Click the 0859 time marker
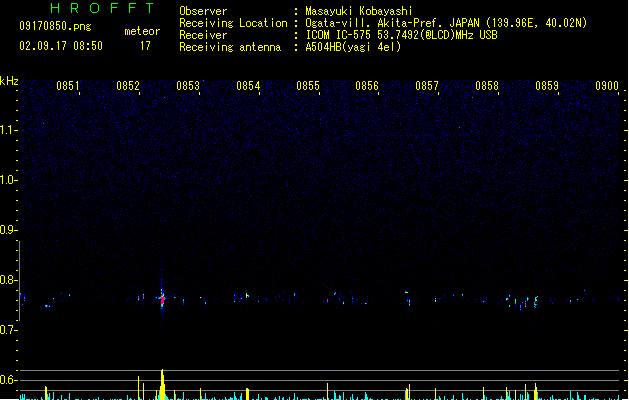This screenshot has width=629, height=400. [x=547, y=86]
